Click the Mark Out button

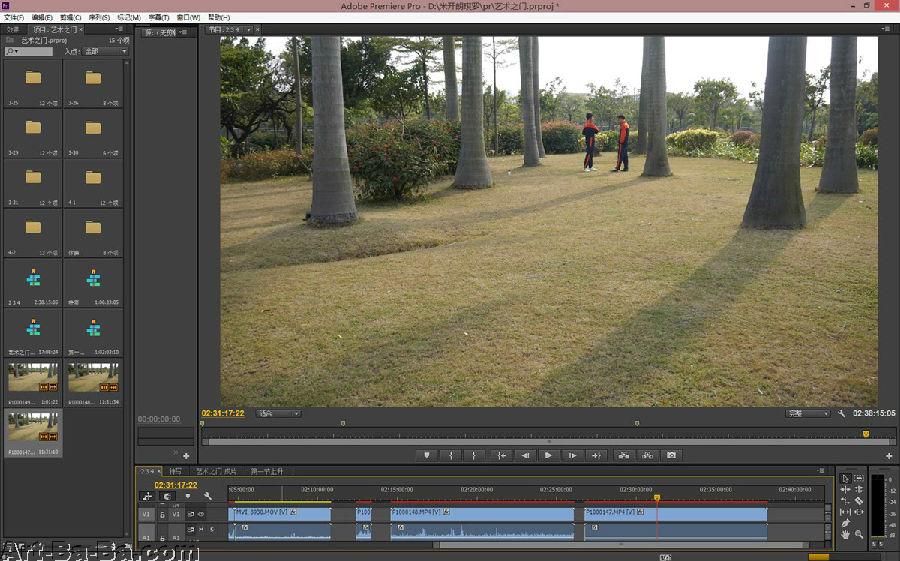474,455
